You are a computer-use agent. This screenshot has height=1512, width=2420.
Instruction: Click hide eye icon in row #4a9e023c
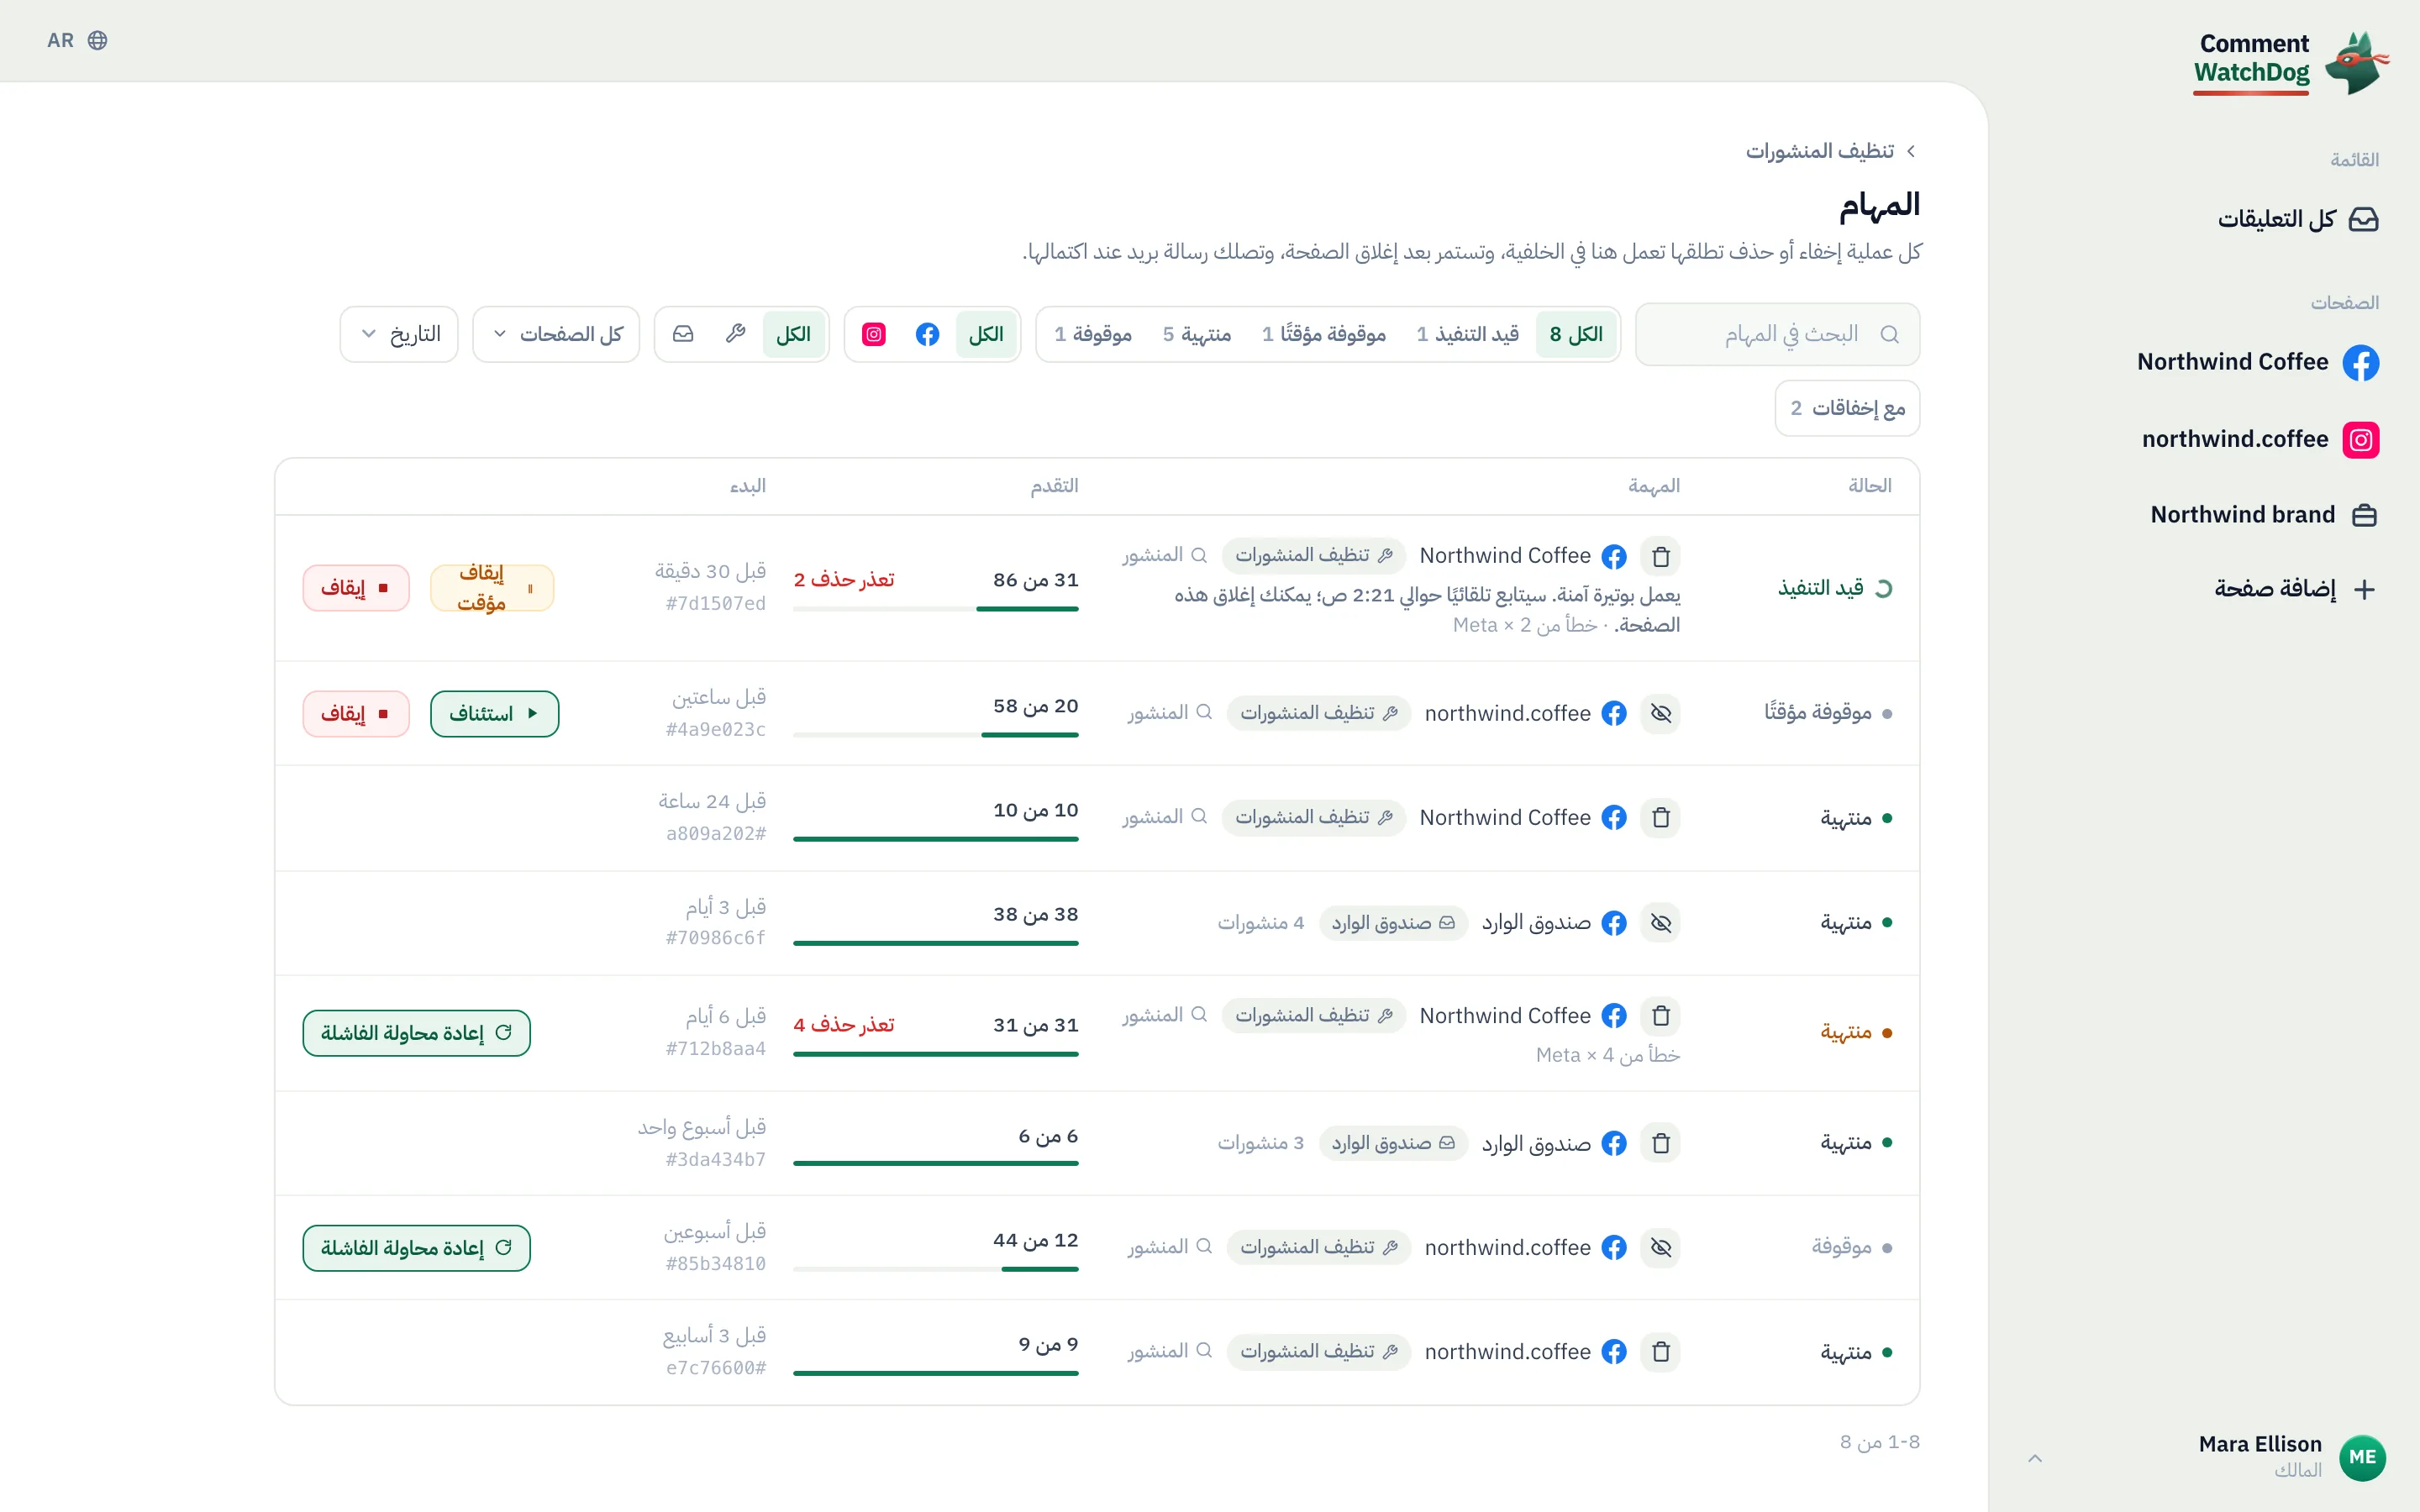[1661, 713]
